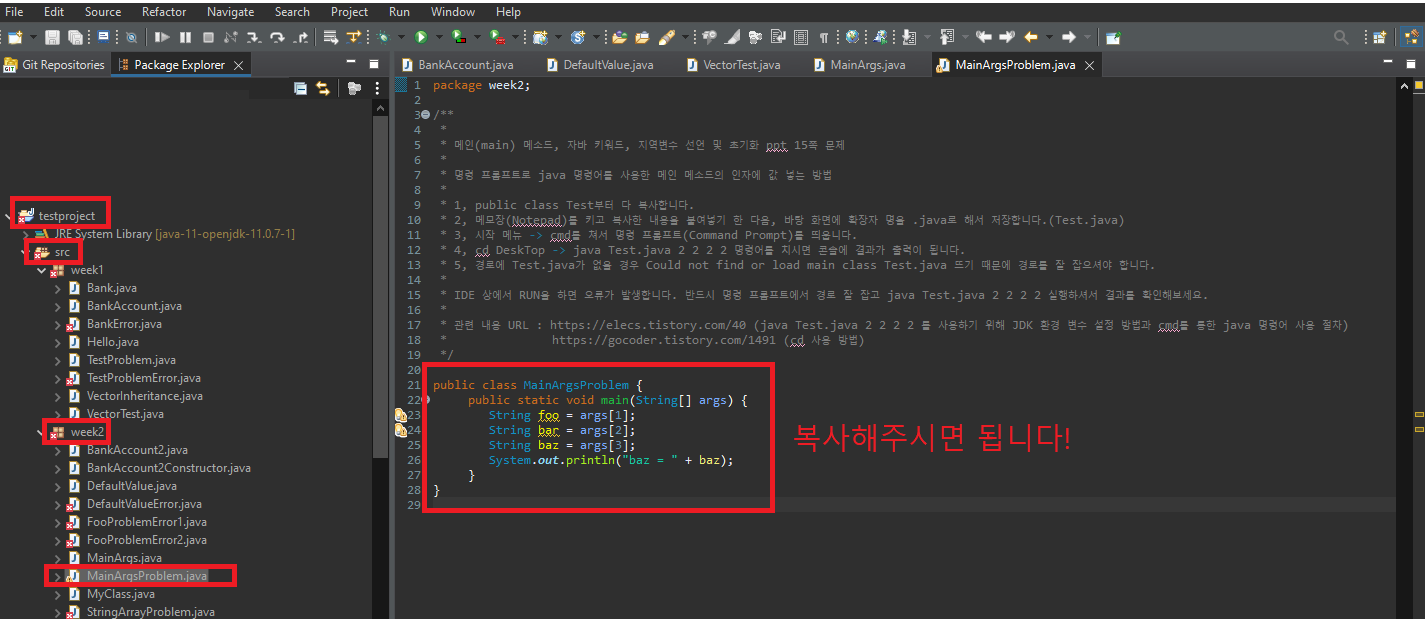Click the Coverage run icon

(459, 37)
